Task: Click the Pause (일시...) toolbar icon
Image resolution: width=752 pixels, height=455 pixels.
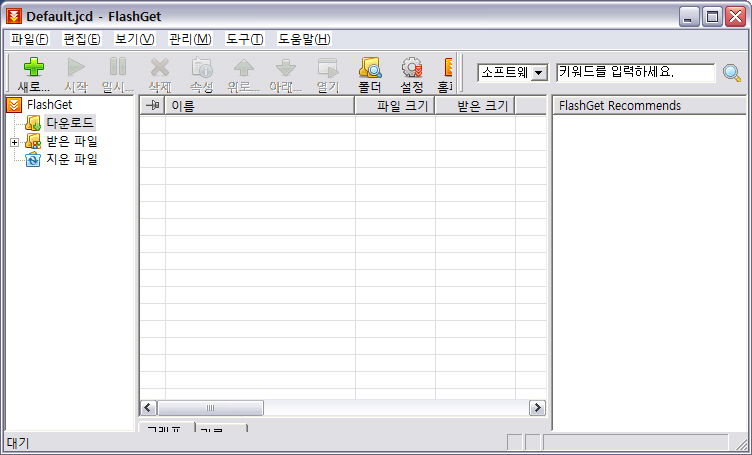Action: [x=118, y=74]
